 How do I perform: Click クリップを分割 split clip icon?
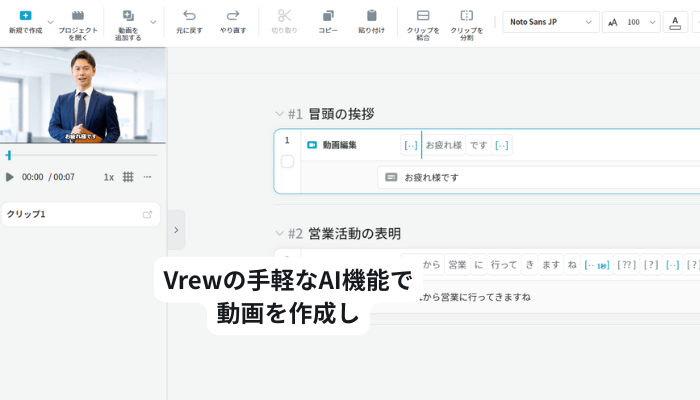point(467,16)
